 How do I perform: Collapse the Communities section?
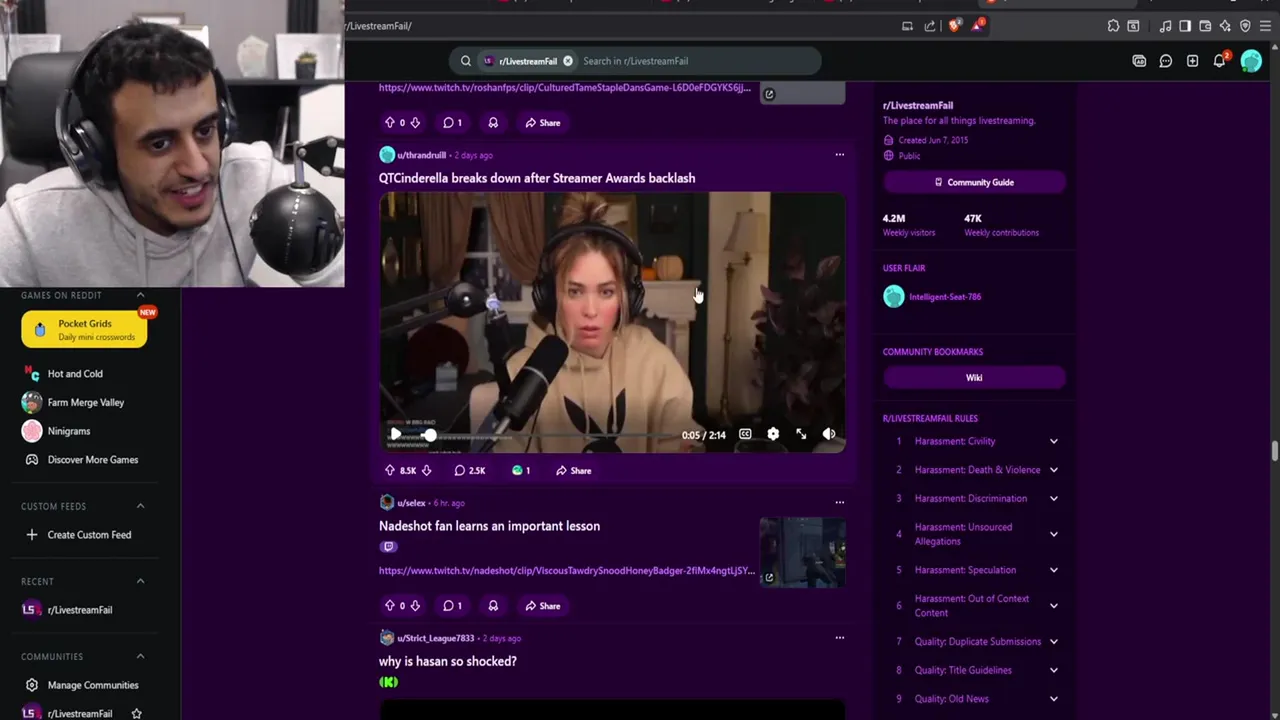click(x=140, y=656)
